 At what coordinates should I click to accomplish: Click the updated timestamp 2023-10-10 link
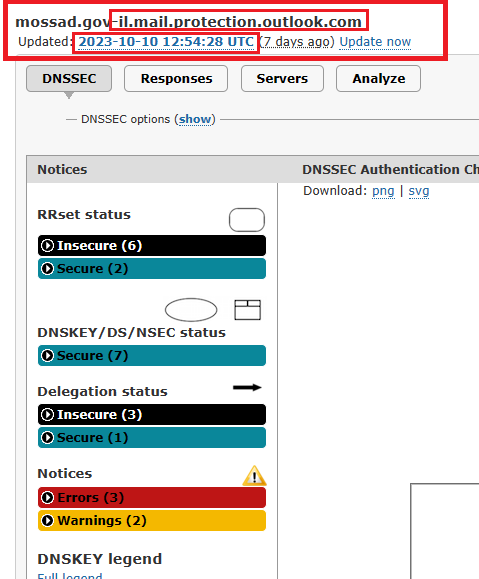(x=166, y=42)
